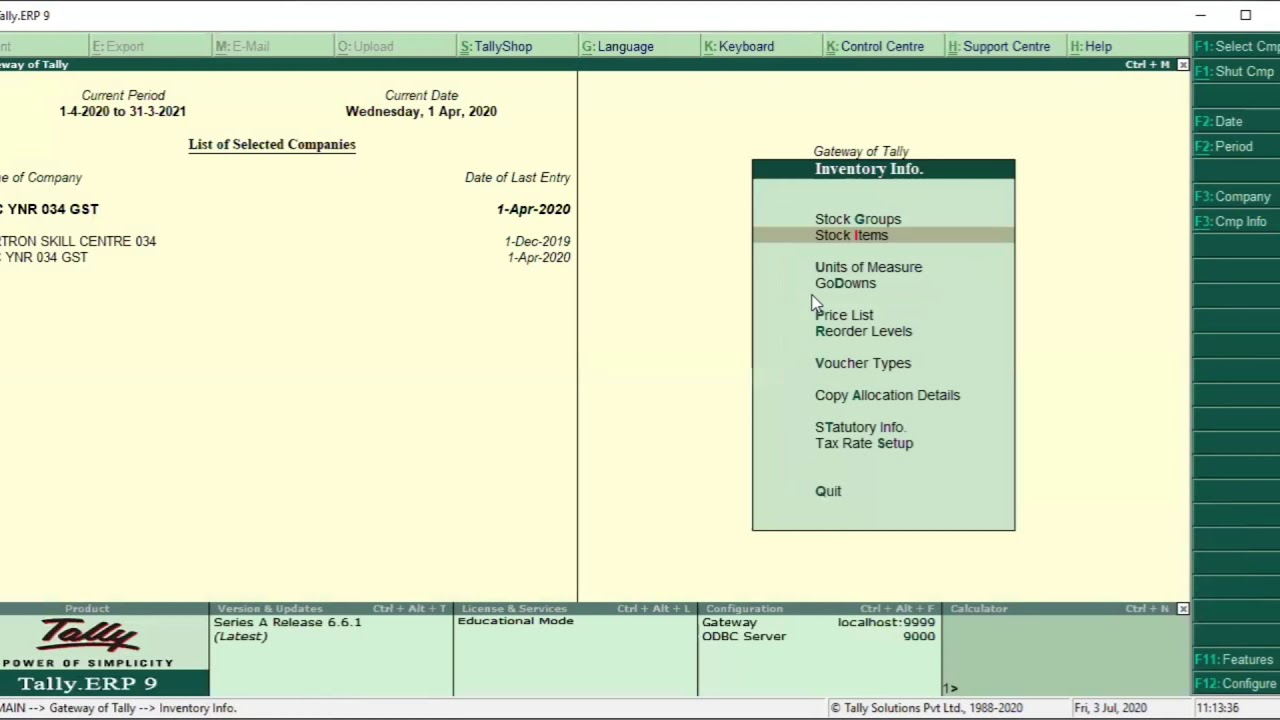The height and width of the screenshot is (720, 1280).
Task: Click List of Selected Companies heading
Action: [x=272, y=144]
